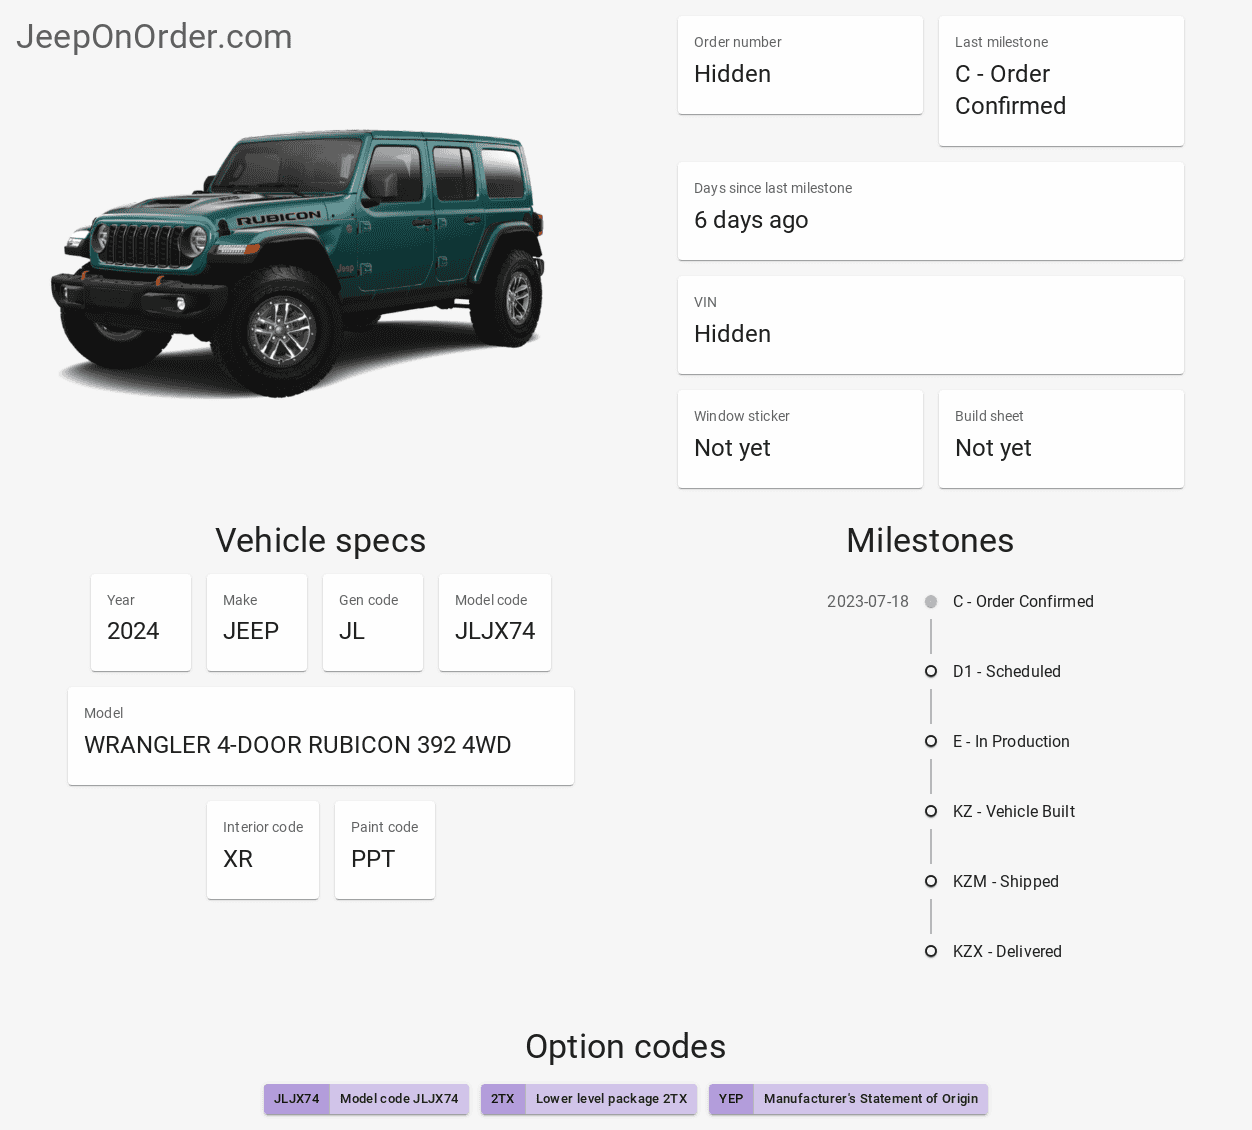Viewport: 1252px width, 1130px height.
Task: Open the Window sticker Not yet card
Action: click(800, 439)
